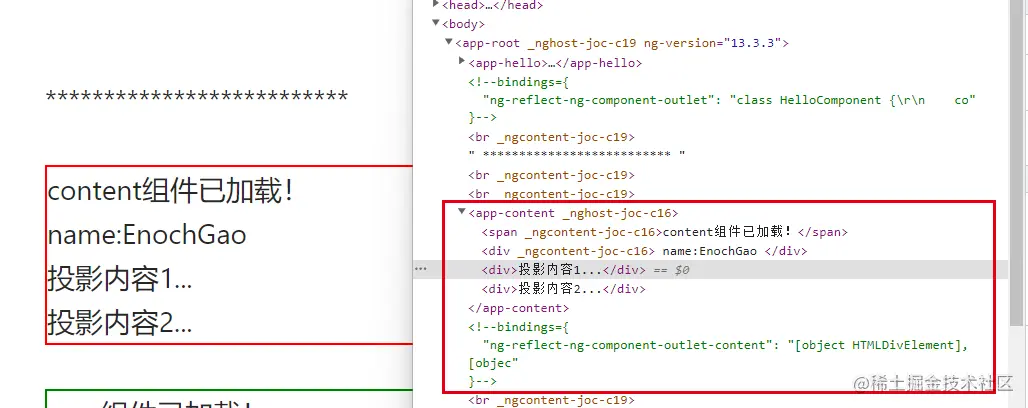Image resolution: width=1028 pixels, height=408 pixels.
Task: Select the closing /app-content tag row
Action: [519, 308]
